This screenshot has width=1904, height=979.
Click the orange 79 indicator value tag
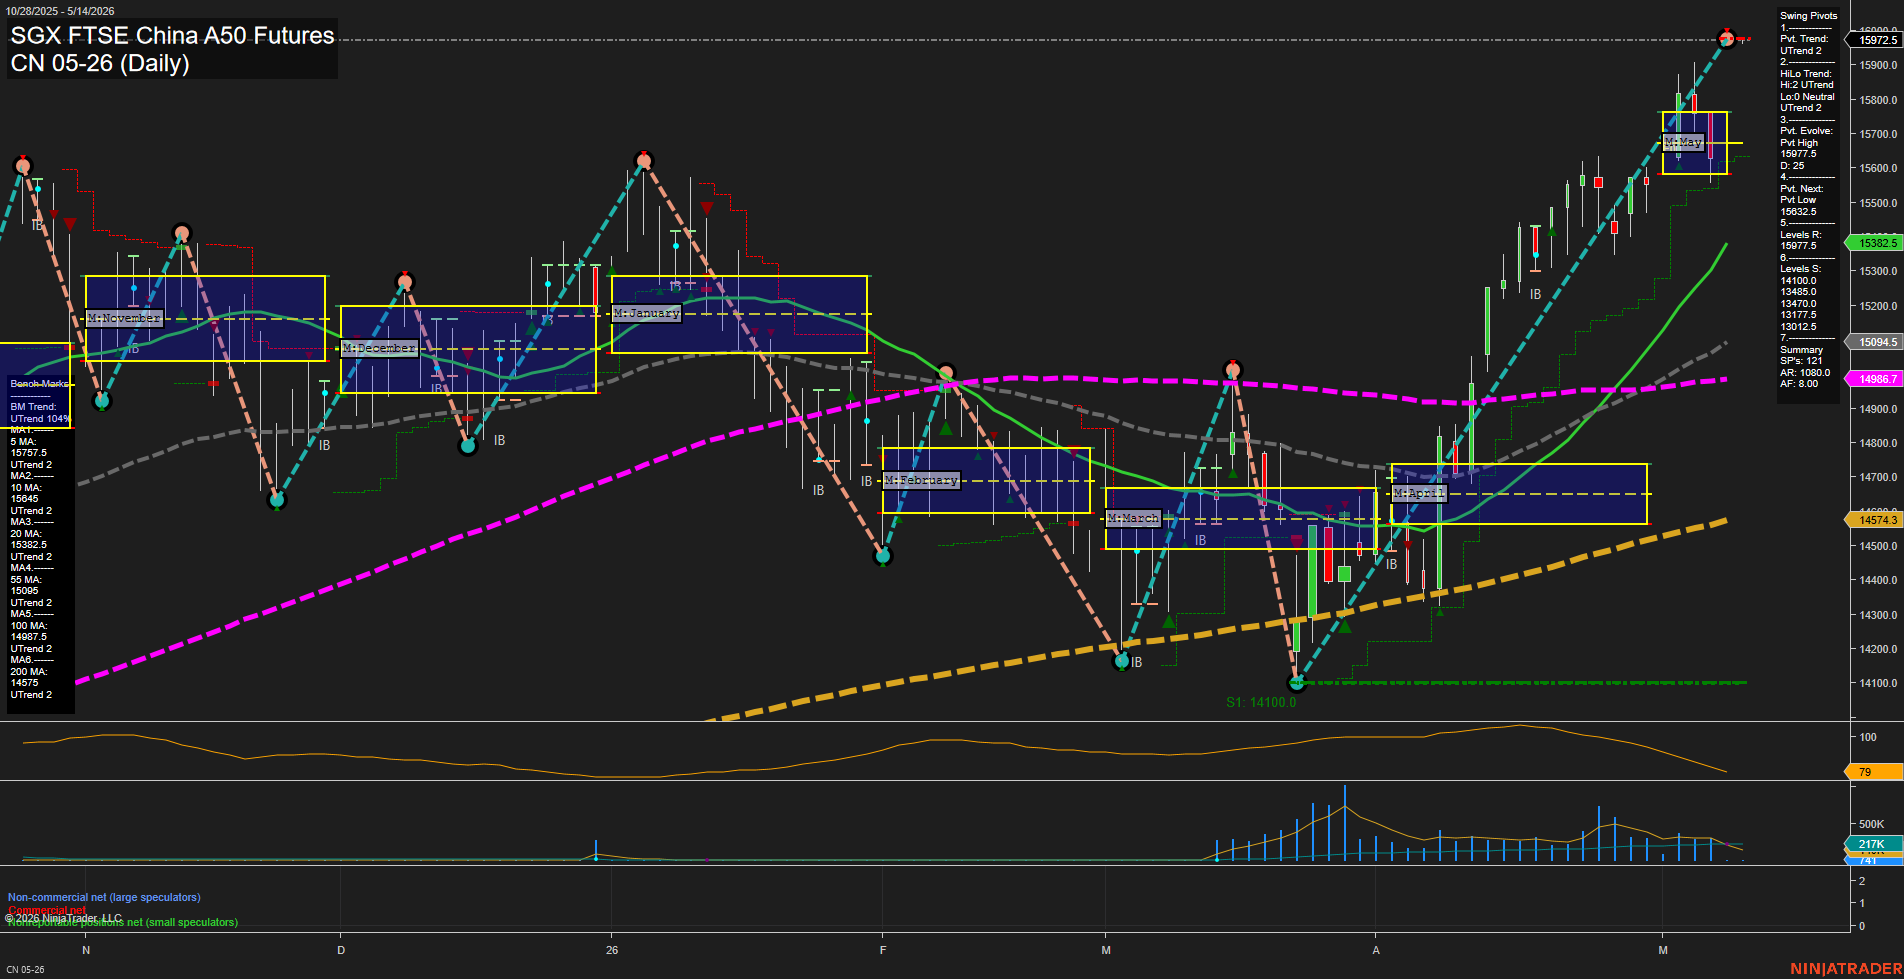pyautogui.click(x=1873, y=772)
